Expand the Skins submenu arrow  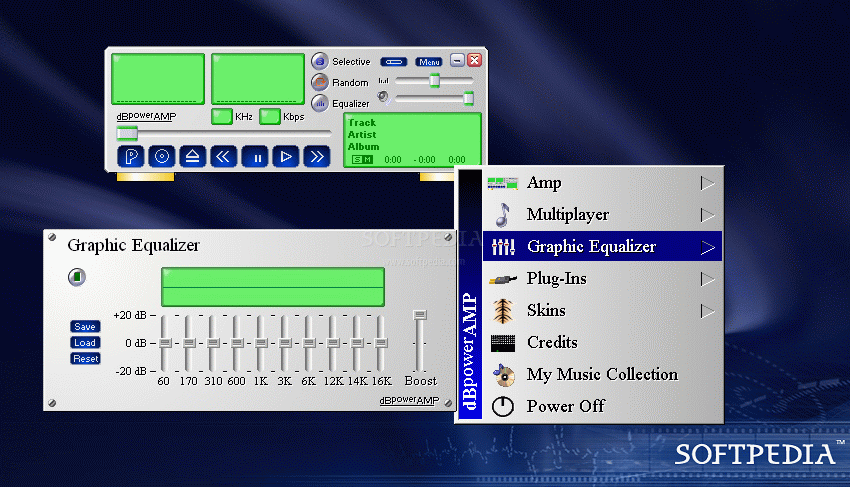707,311
